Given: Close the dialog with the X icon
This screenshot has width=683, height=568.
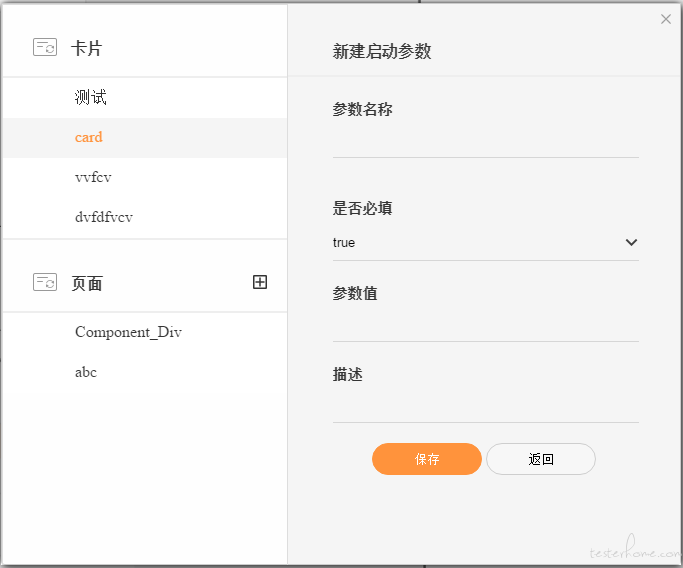Looking at the screenshot, I should coord(666,19).
